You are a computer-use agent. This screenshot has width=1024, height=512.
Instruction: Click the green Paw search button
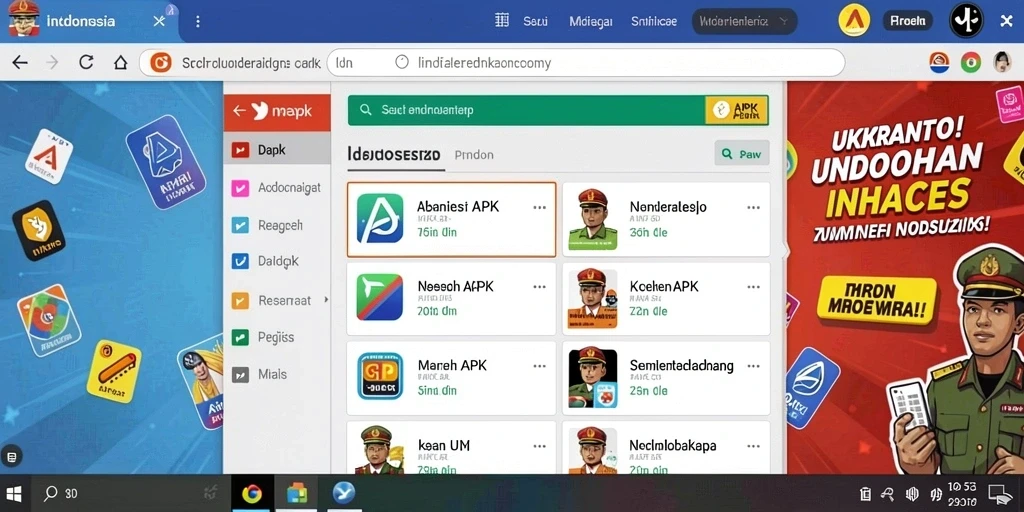click(742, 154)
